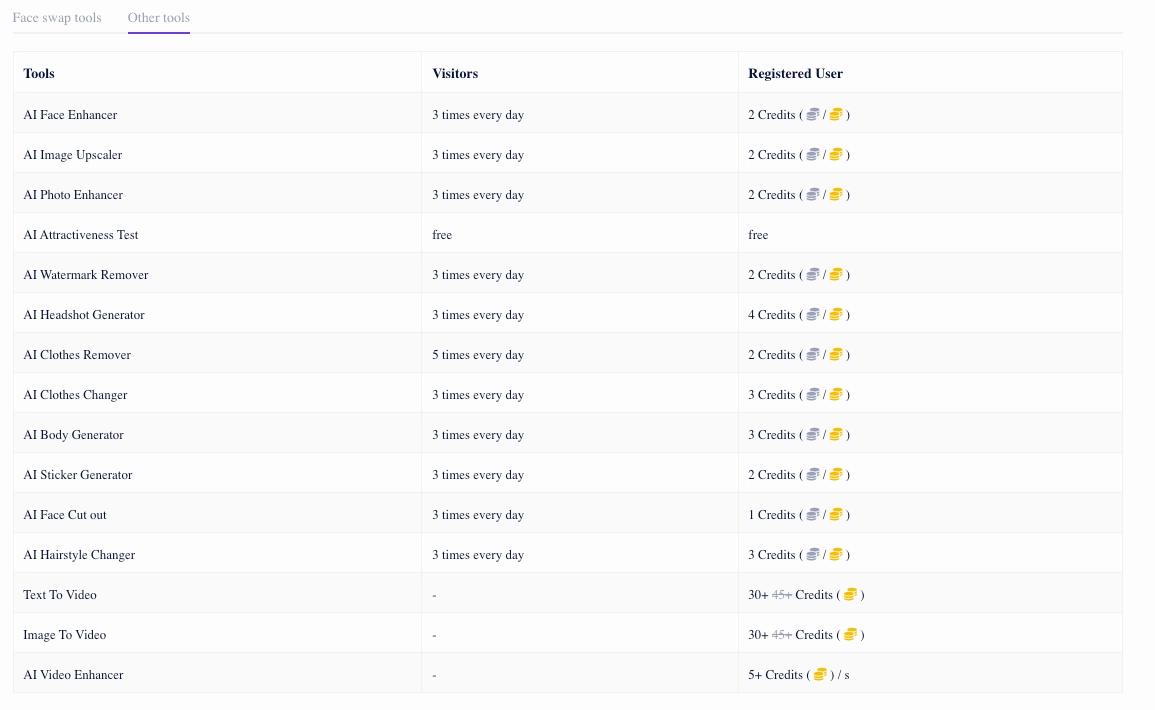Click gold coin icon in AI Video Enhancer row

pyautogui.click(x=820, y=675)
